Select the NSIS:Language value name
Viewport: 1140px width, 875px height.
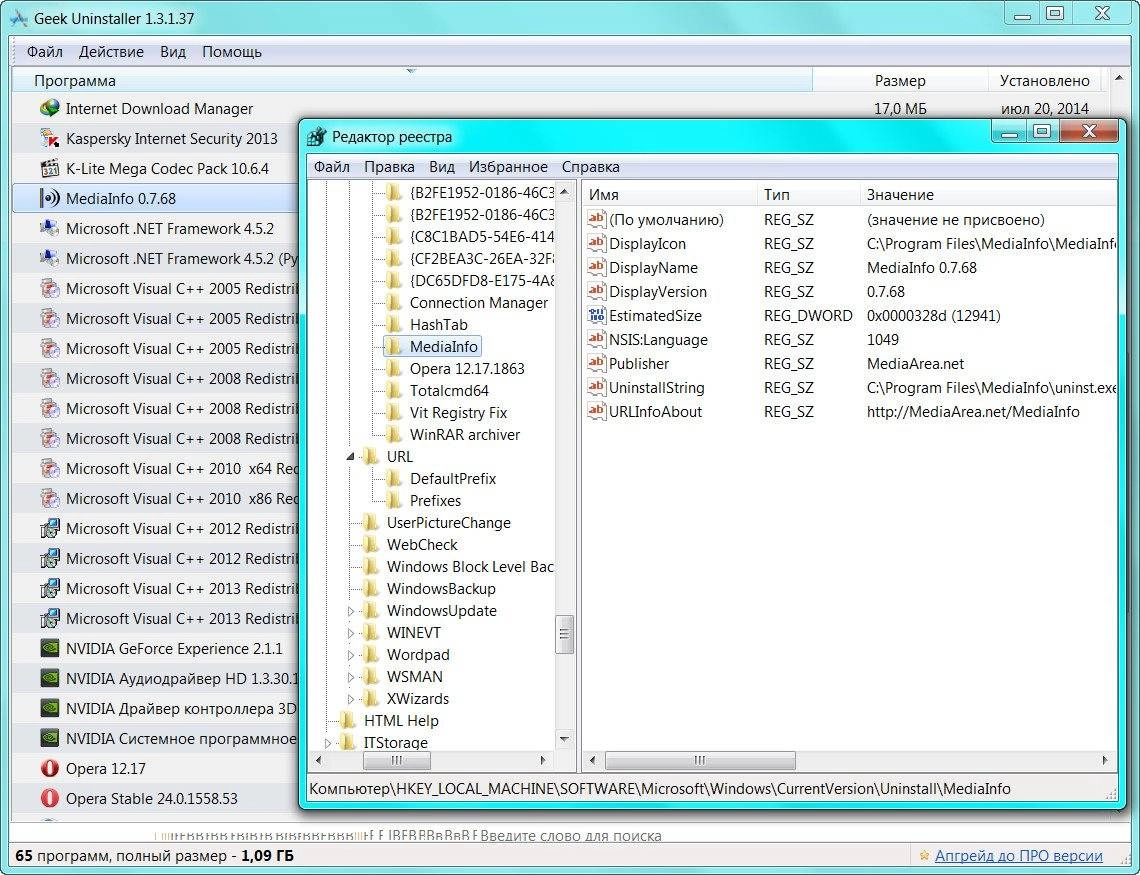(658, 339)
